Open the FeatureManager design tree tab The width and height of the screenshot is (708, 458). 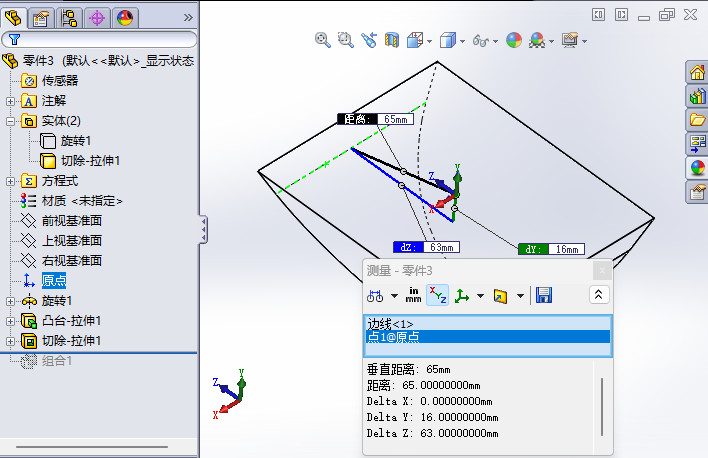13,18
